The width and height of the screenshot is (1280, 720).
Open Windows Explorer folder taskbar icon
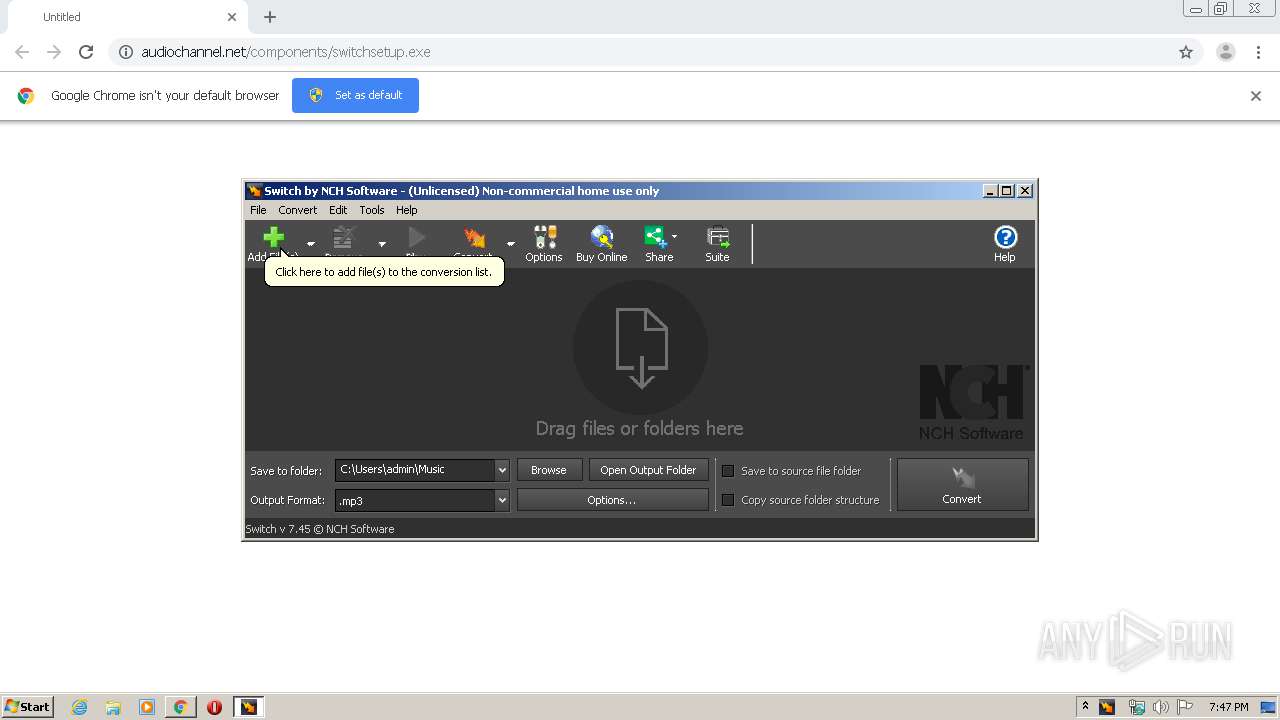113,707
